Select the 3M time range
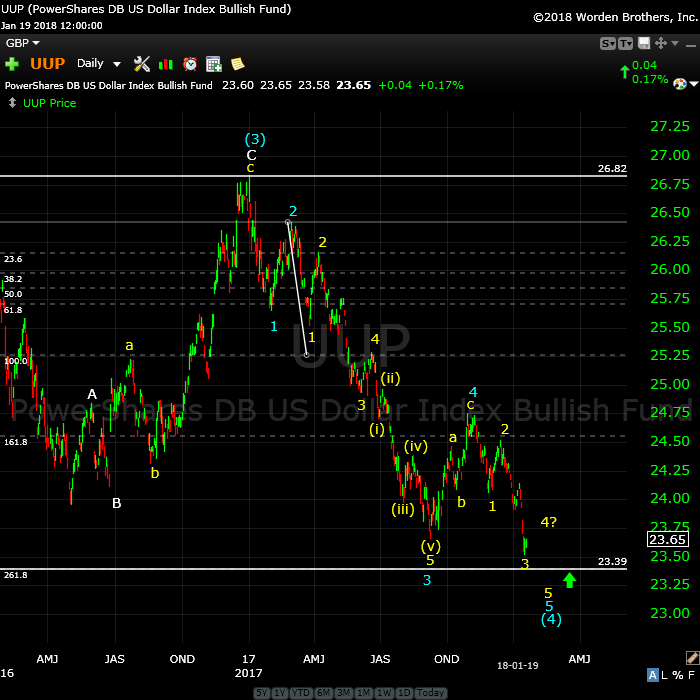The height and width of the screenshot is (700, 700). click(343, 693)
